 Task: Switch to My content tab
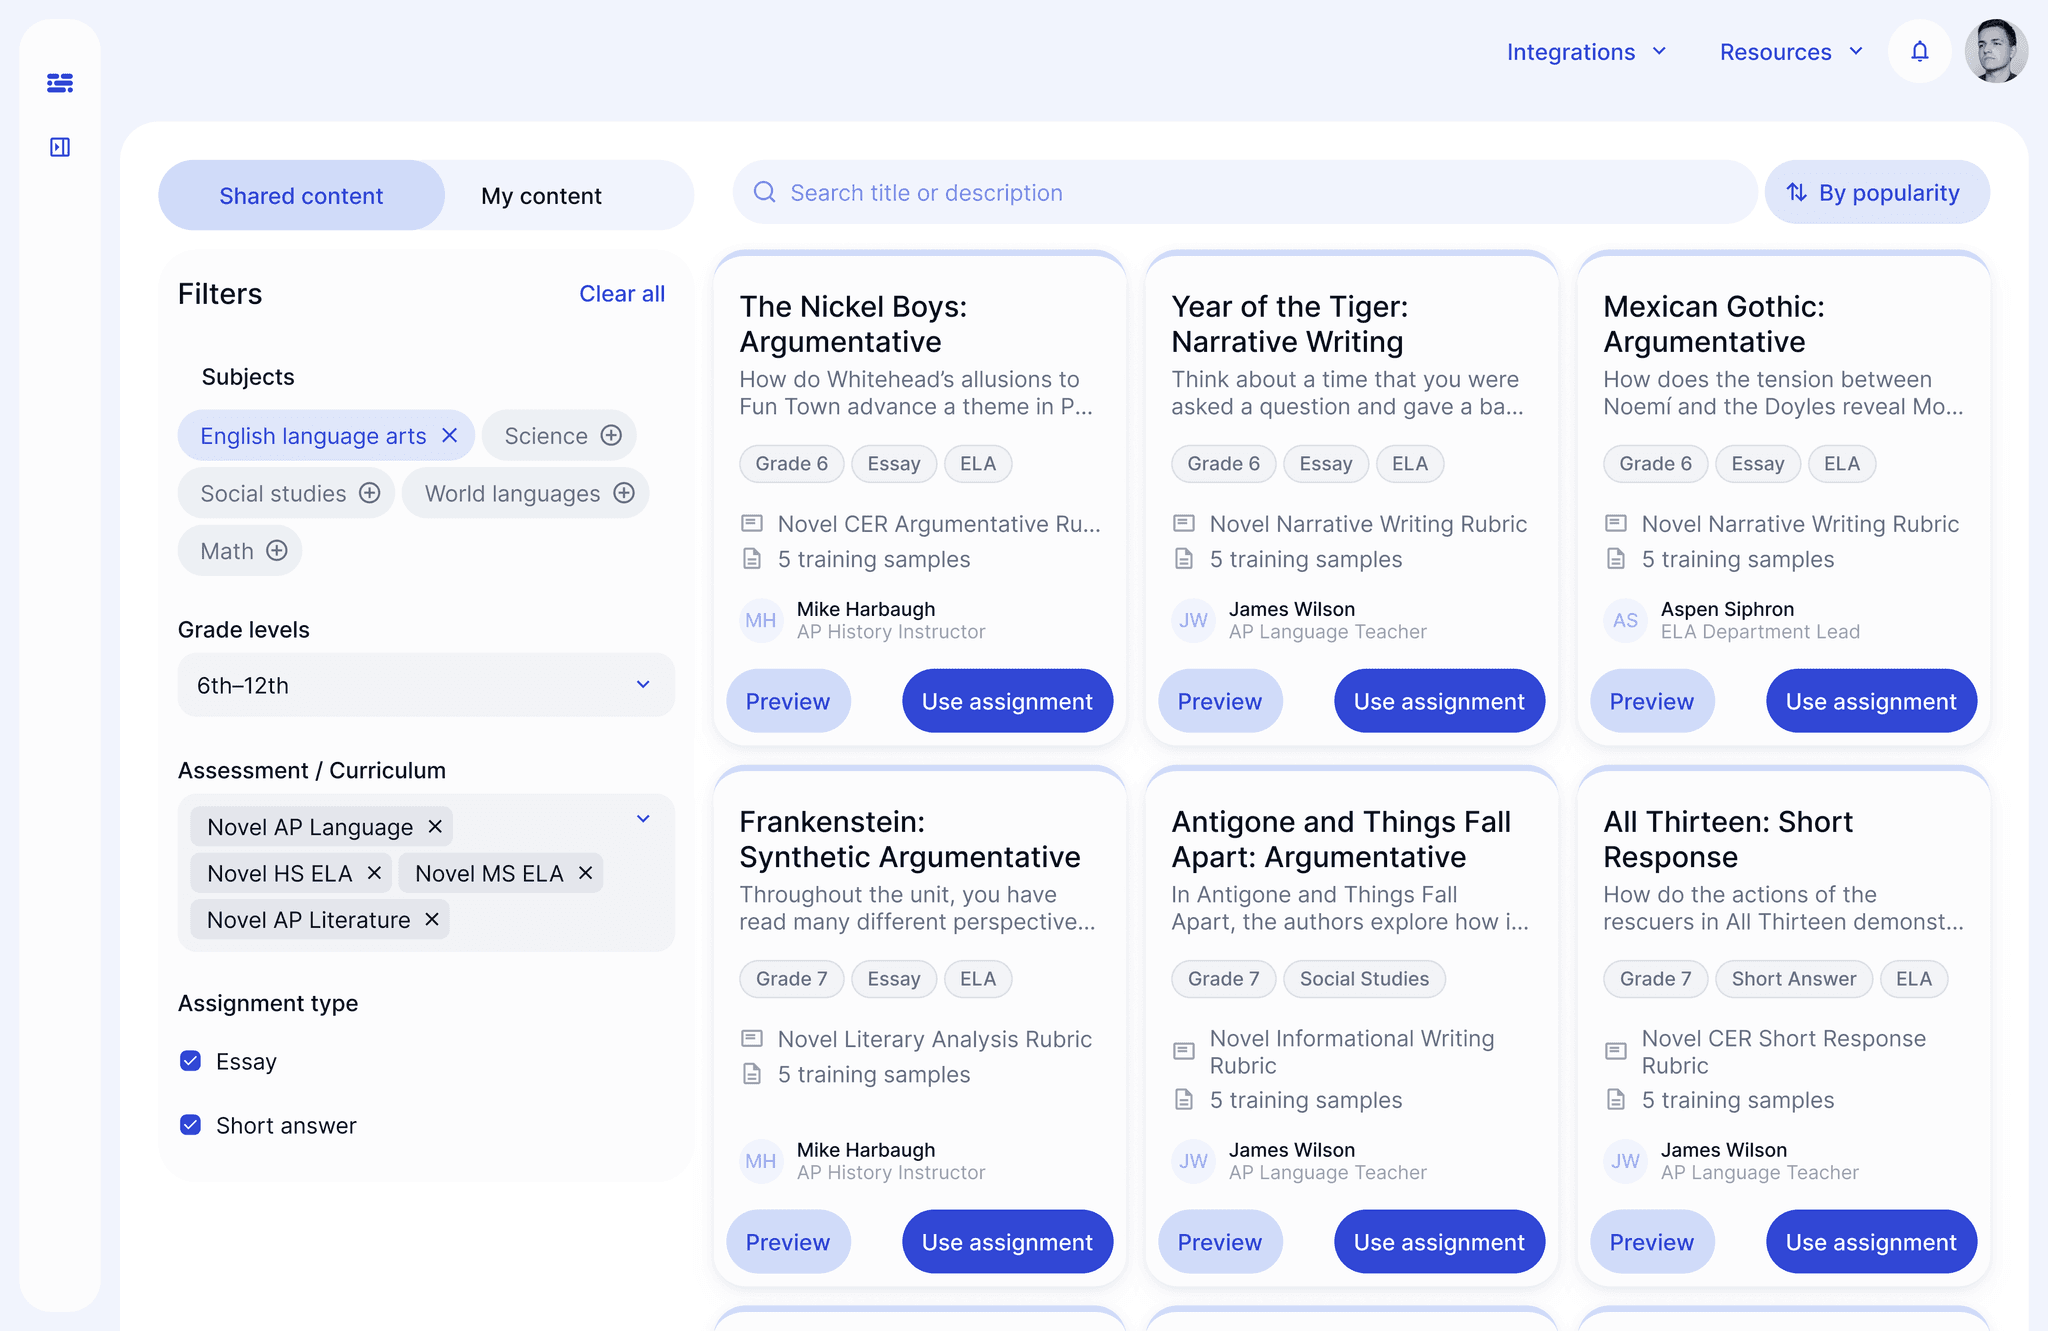[x=541, y=196]
